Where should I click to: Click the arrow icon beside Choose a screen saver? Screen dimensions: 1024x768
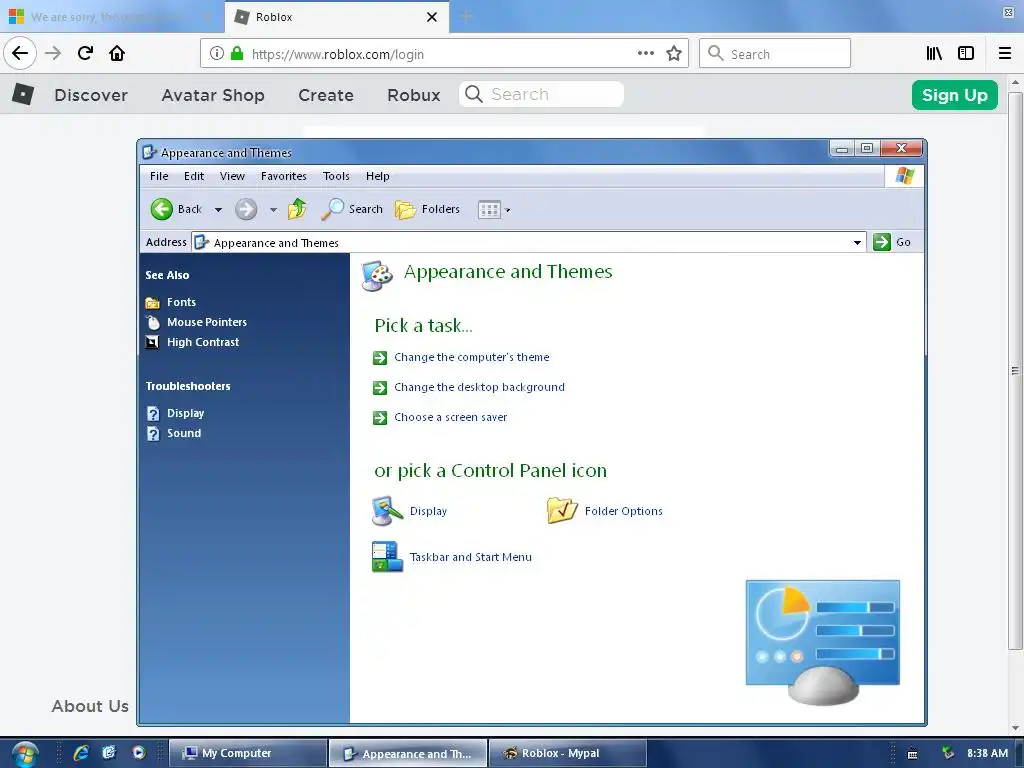[x=379, y=418]
